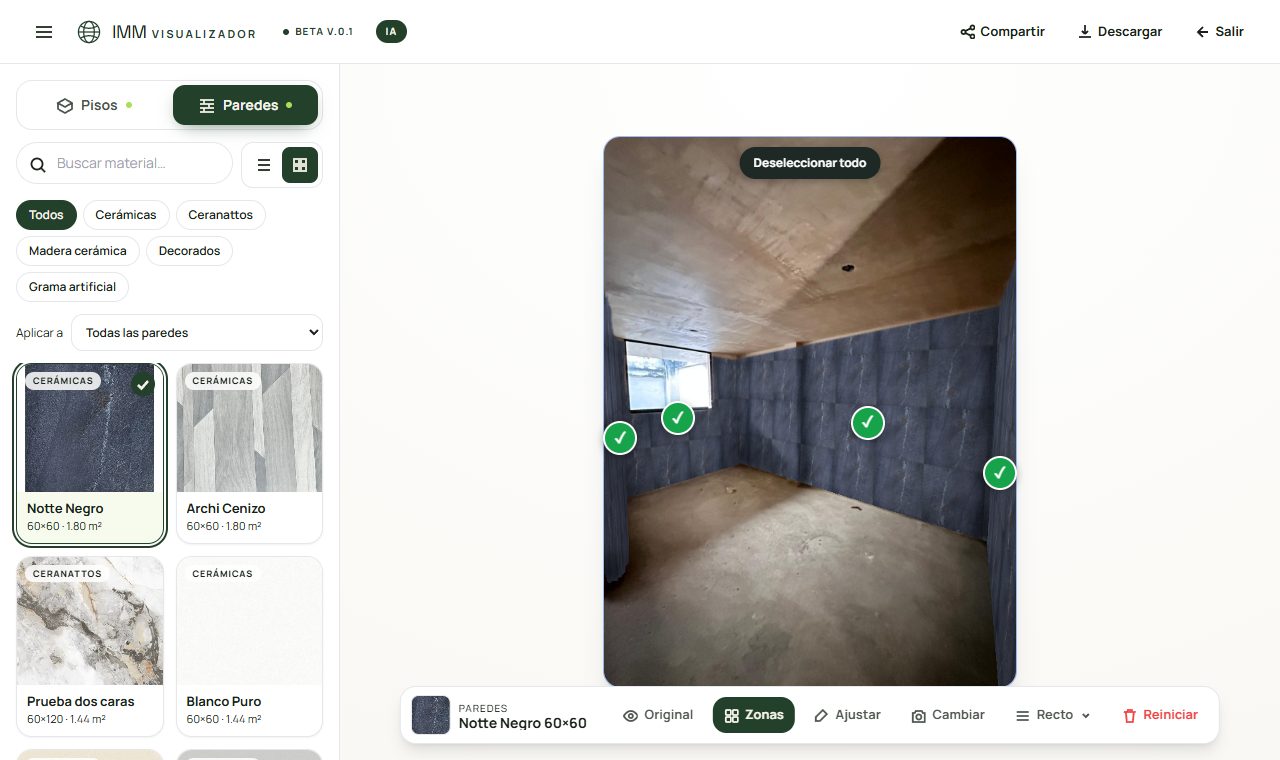
Task: Toggle the window wall zone checkmark
Action: (x=678, y=418)
